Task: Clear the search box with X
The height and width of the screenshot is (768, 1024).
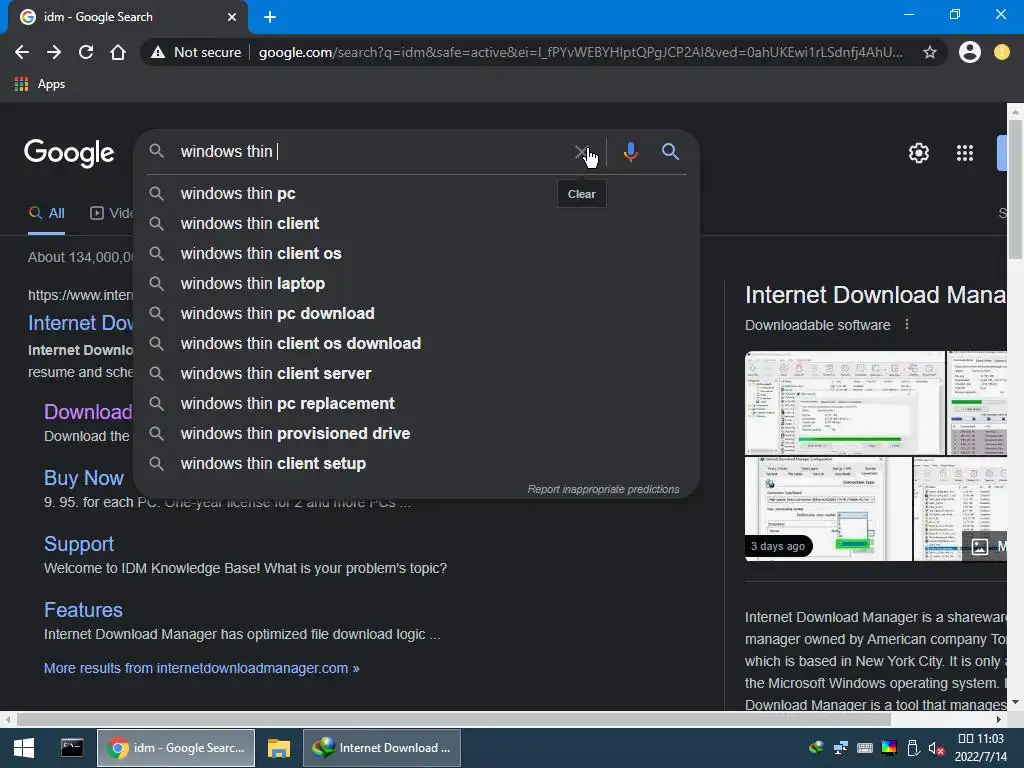Action: [x=581, y=152]
